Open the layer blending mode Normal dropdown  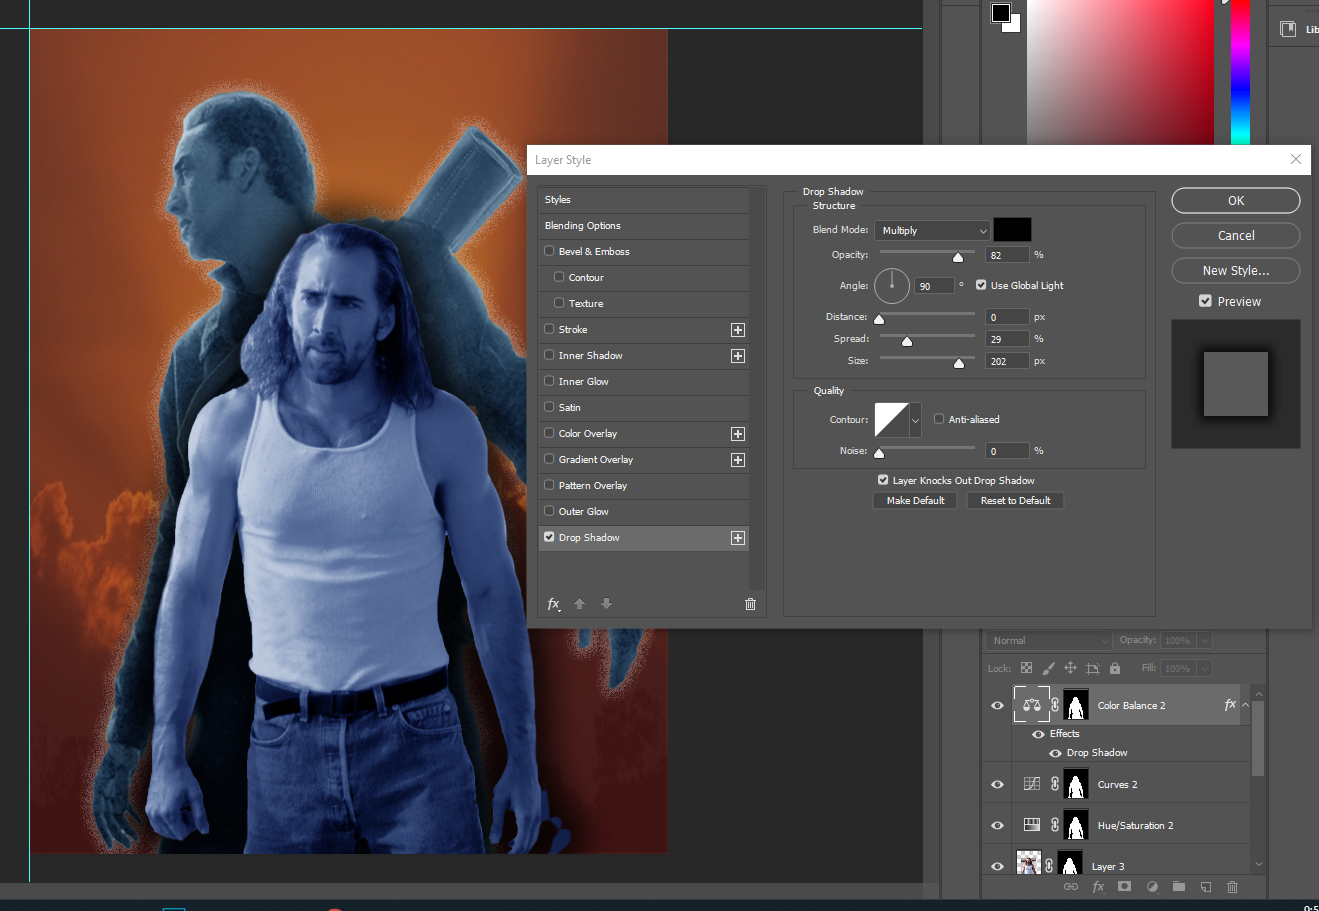point(1049,641)
